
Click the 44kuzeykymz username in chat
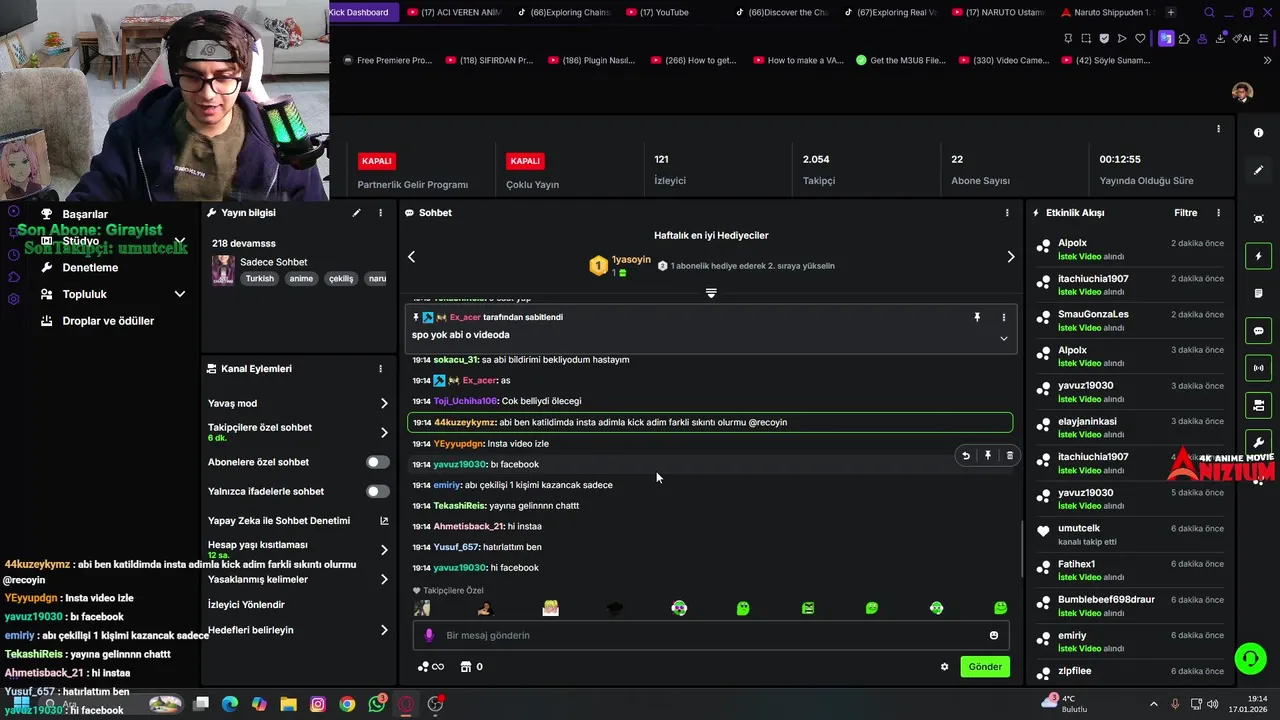click(464, 423)
